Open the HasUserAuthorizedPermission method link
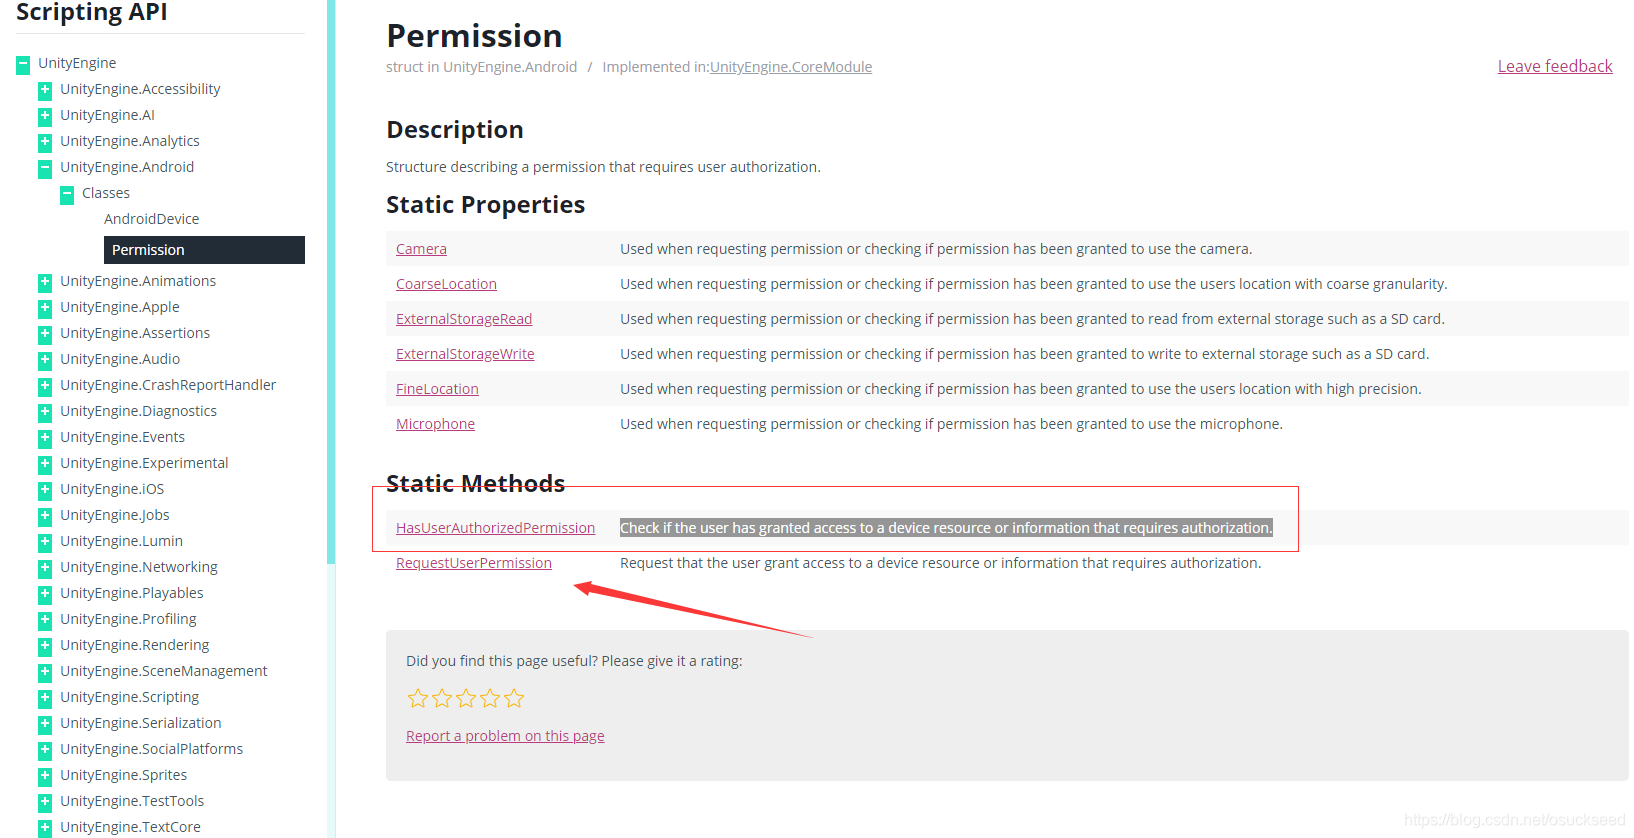1634x838 pixels. tap(495, 528)
